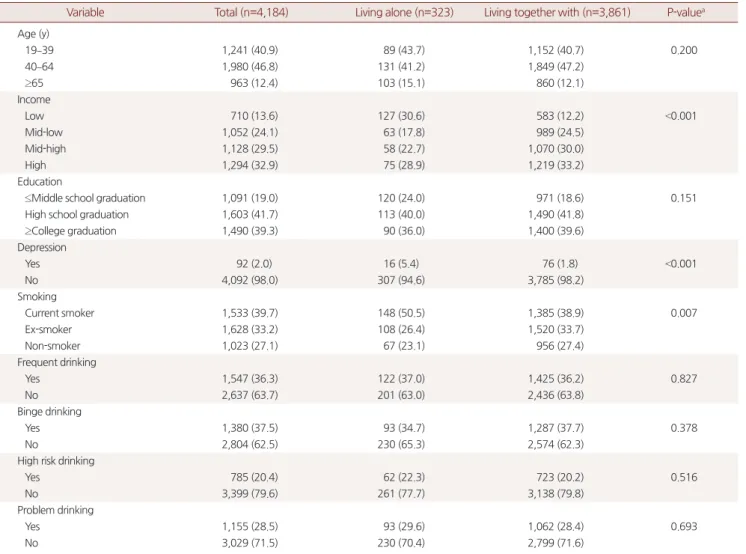Viewport: 746px width, 554px height.
Task: Click living alone value "127 (30.6)"
Action: click(x=401, y=116)
